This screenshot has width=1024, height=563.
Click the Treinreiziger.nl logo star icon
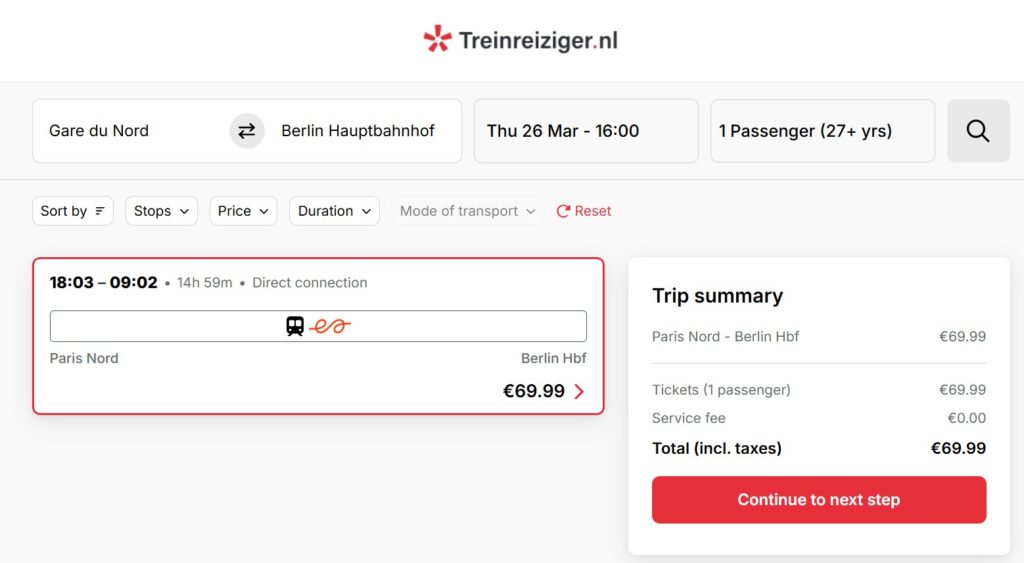(x=437, y=39)
